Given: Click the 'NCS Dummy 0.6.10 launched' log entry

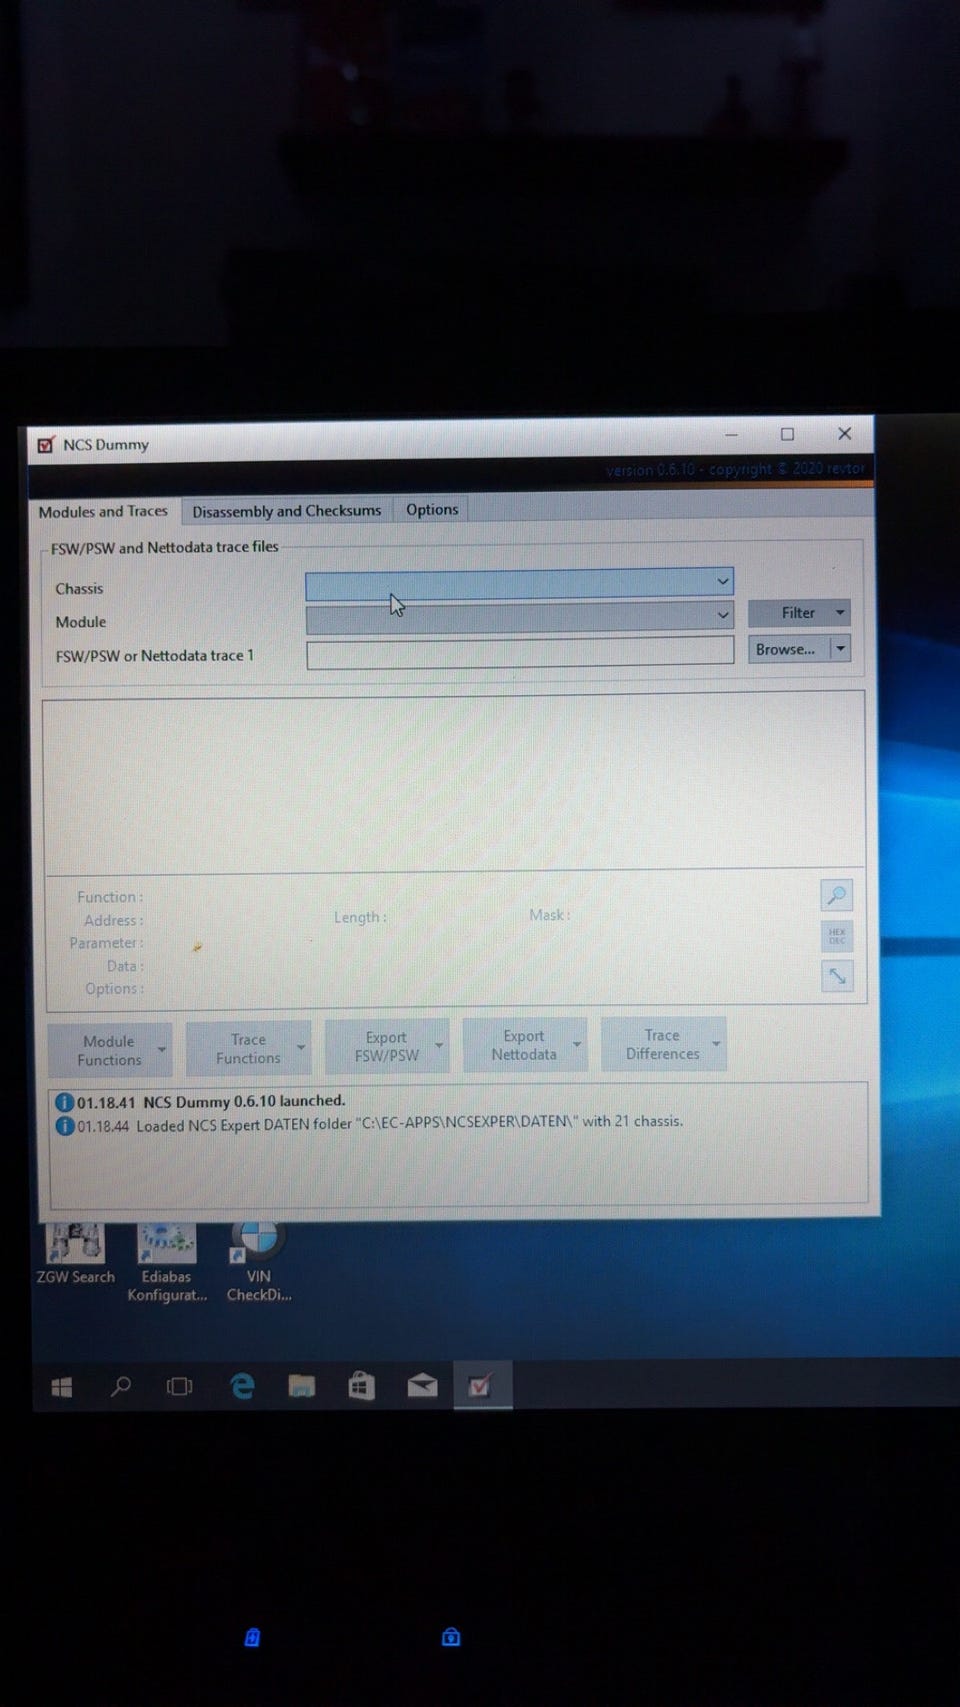Looking at the screenshot, I should 201,1101.
